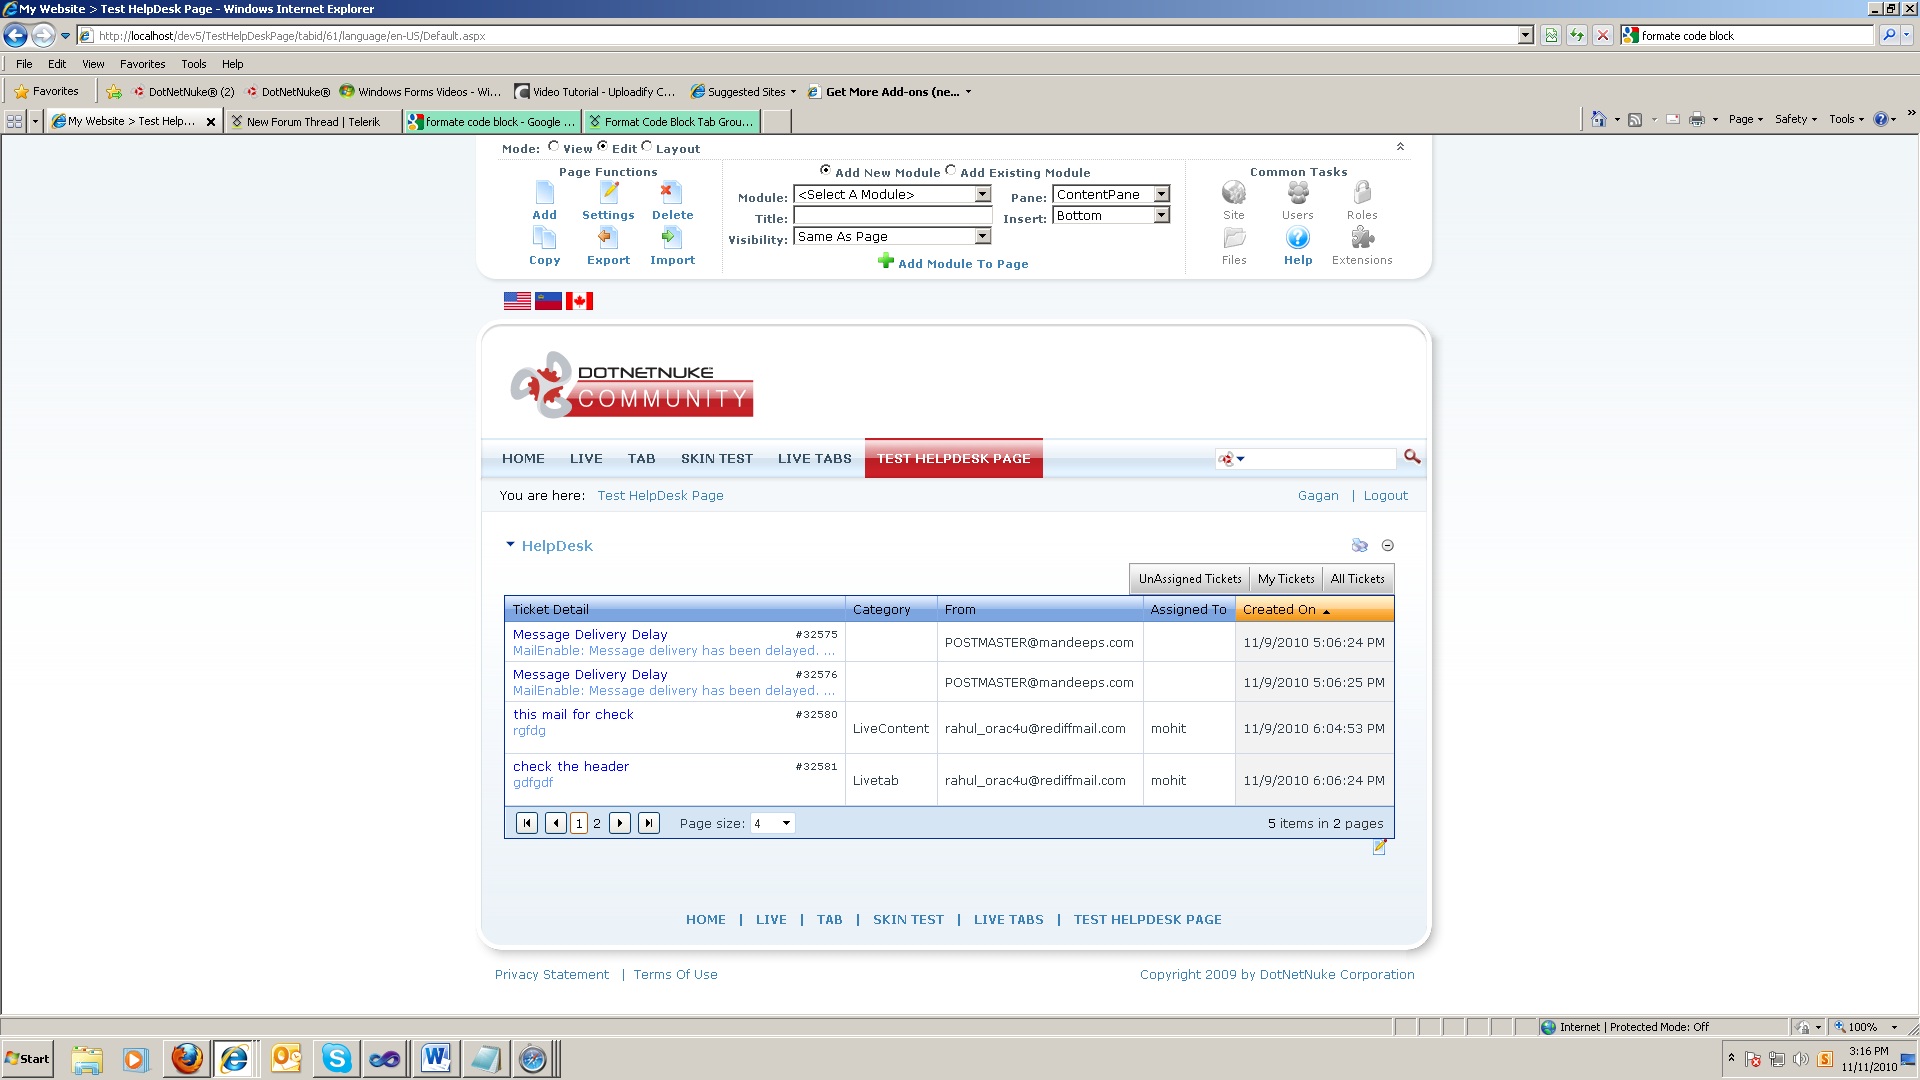Expand the Page size dropdown
The height and width of the screenshot is (1080, 1920).
pyautogui.click(x=786, y=824)
